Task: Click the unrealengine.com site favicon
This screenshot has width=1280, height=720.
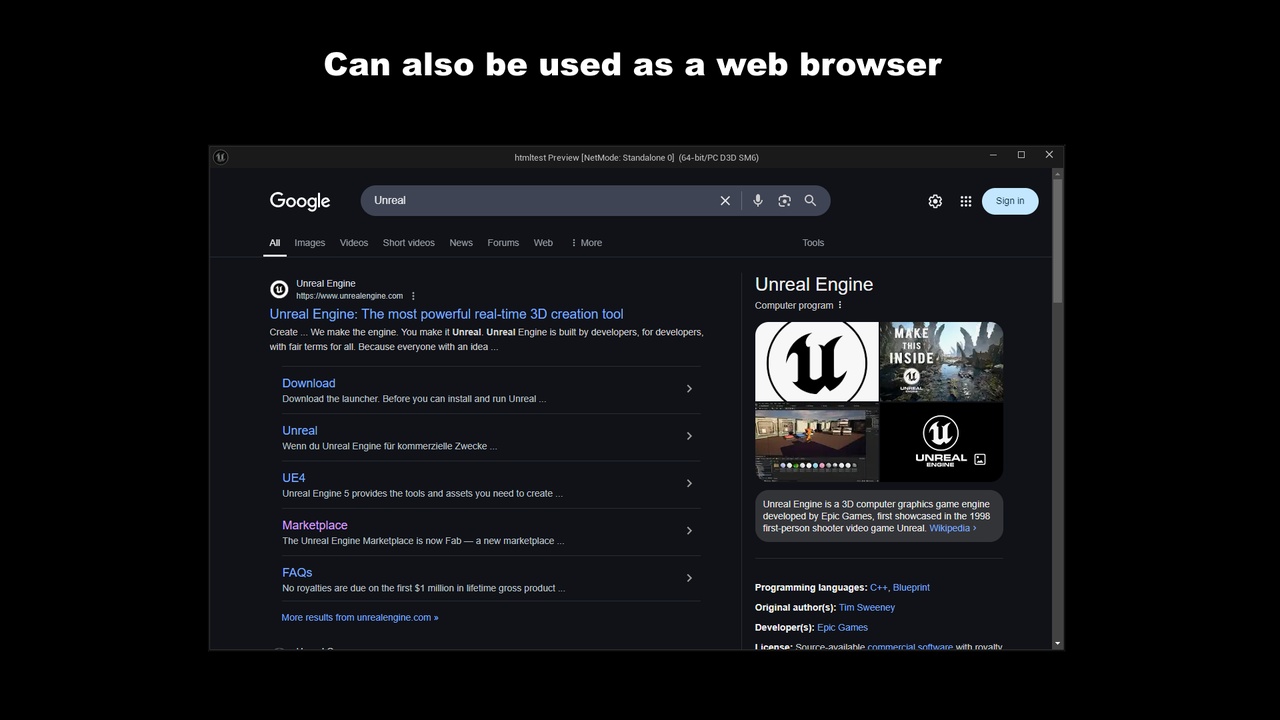Action: coord(279,289)
